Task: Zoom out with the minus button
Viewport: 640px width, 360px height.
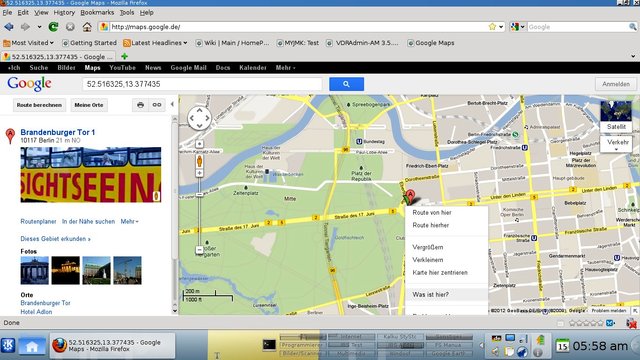Action: [x=199, y=250]
